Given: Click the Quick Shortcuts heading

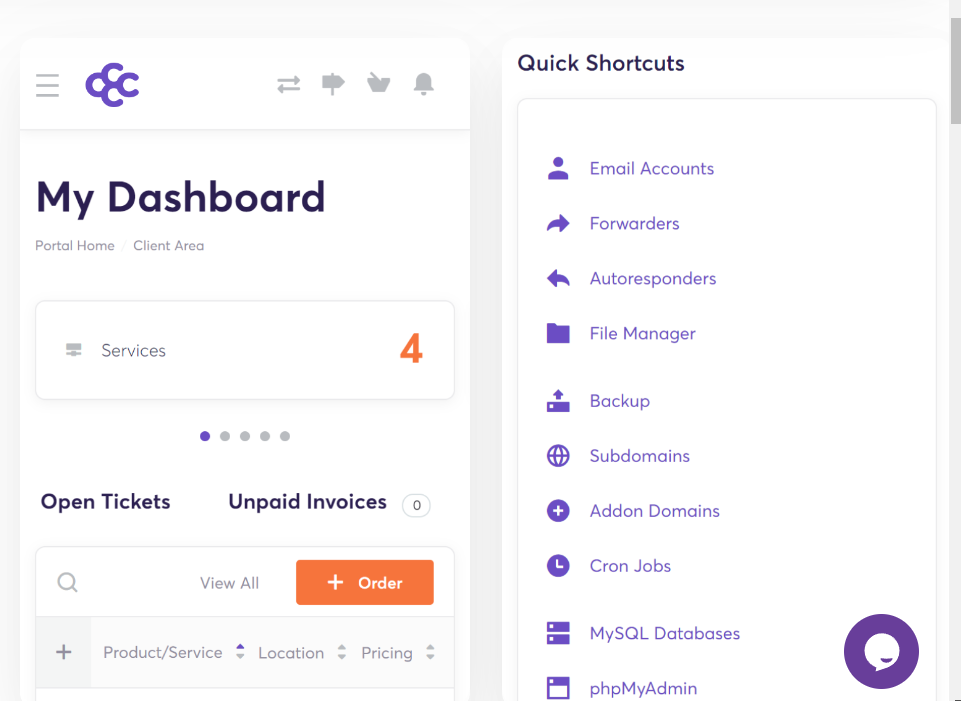Looking at the screenshot, I should tap(601, 63).
